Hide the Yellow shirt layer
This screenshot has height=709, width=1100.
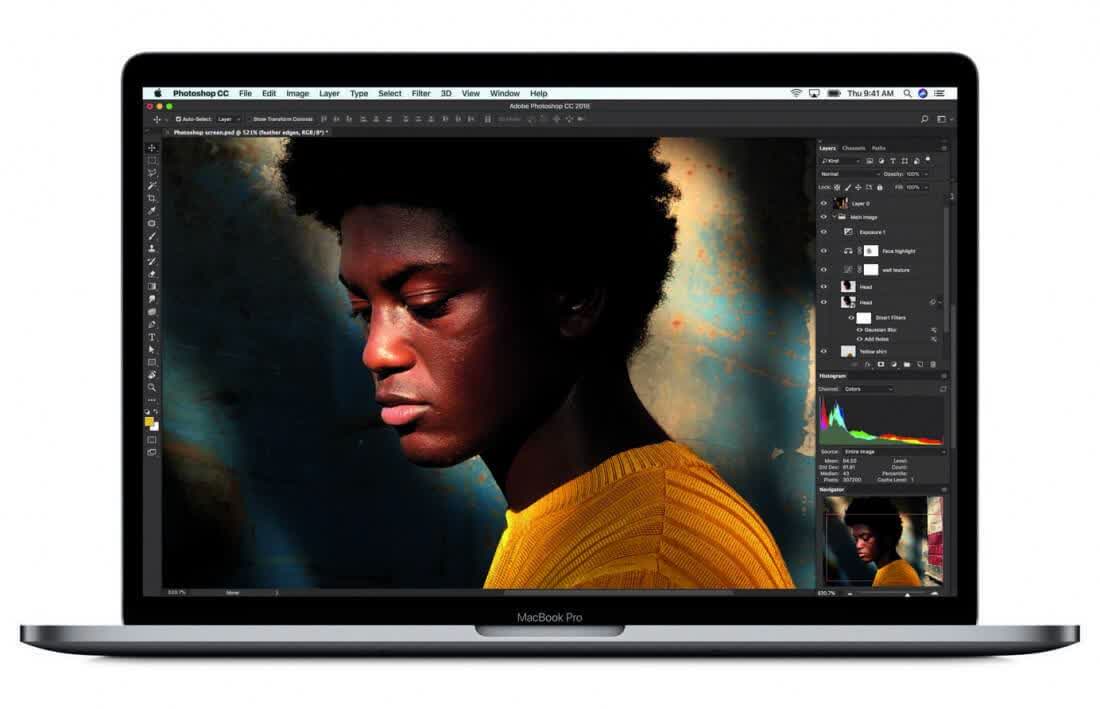pyautogui.click(x=824, y=351)
